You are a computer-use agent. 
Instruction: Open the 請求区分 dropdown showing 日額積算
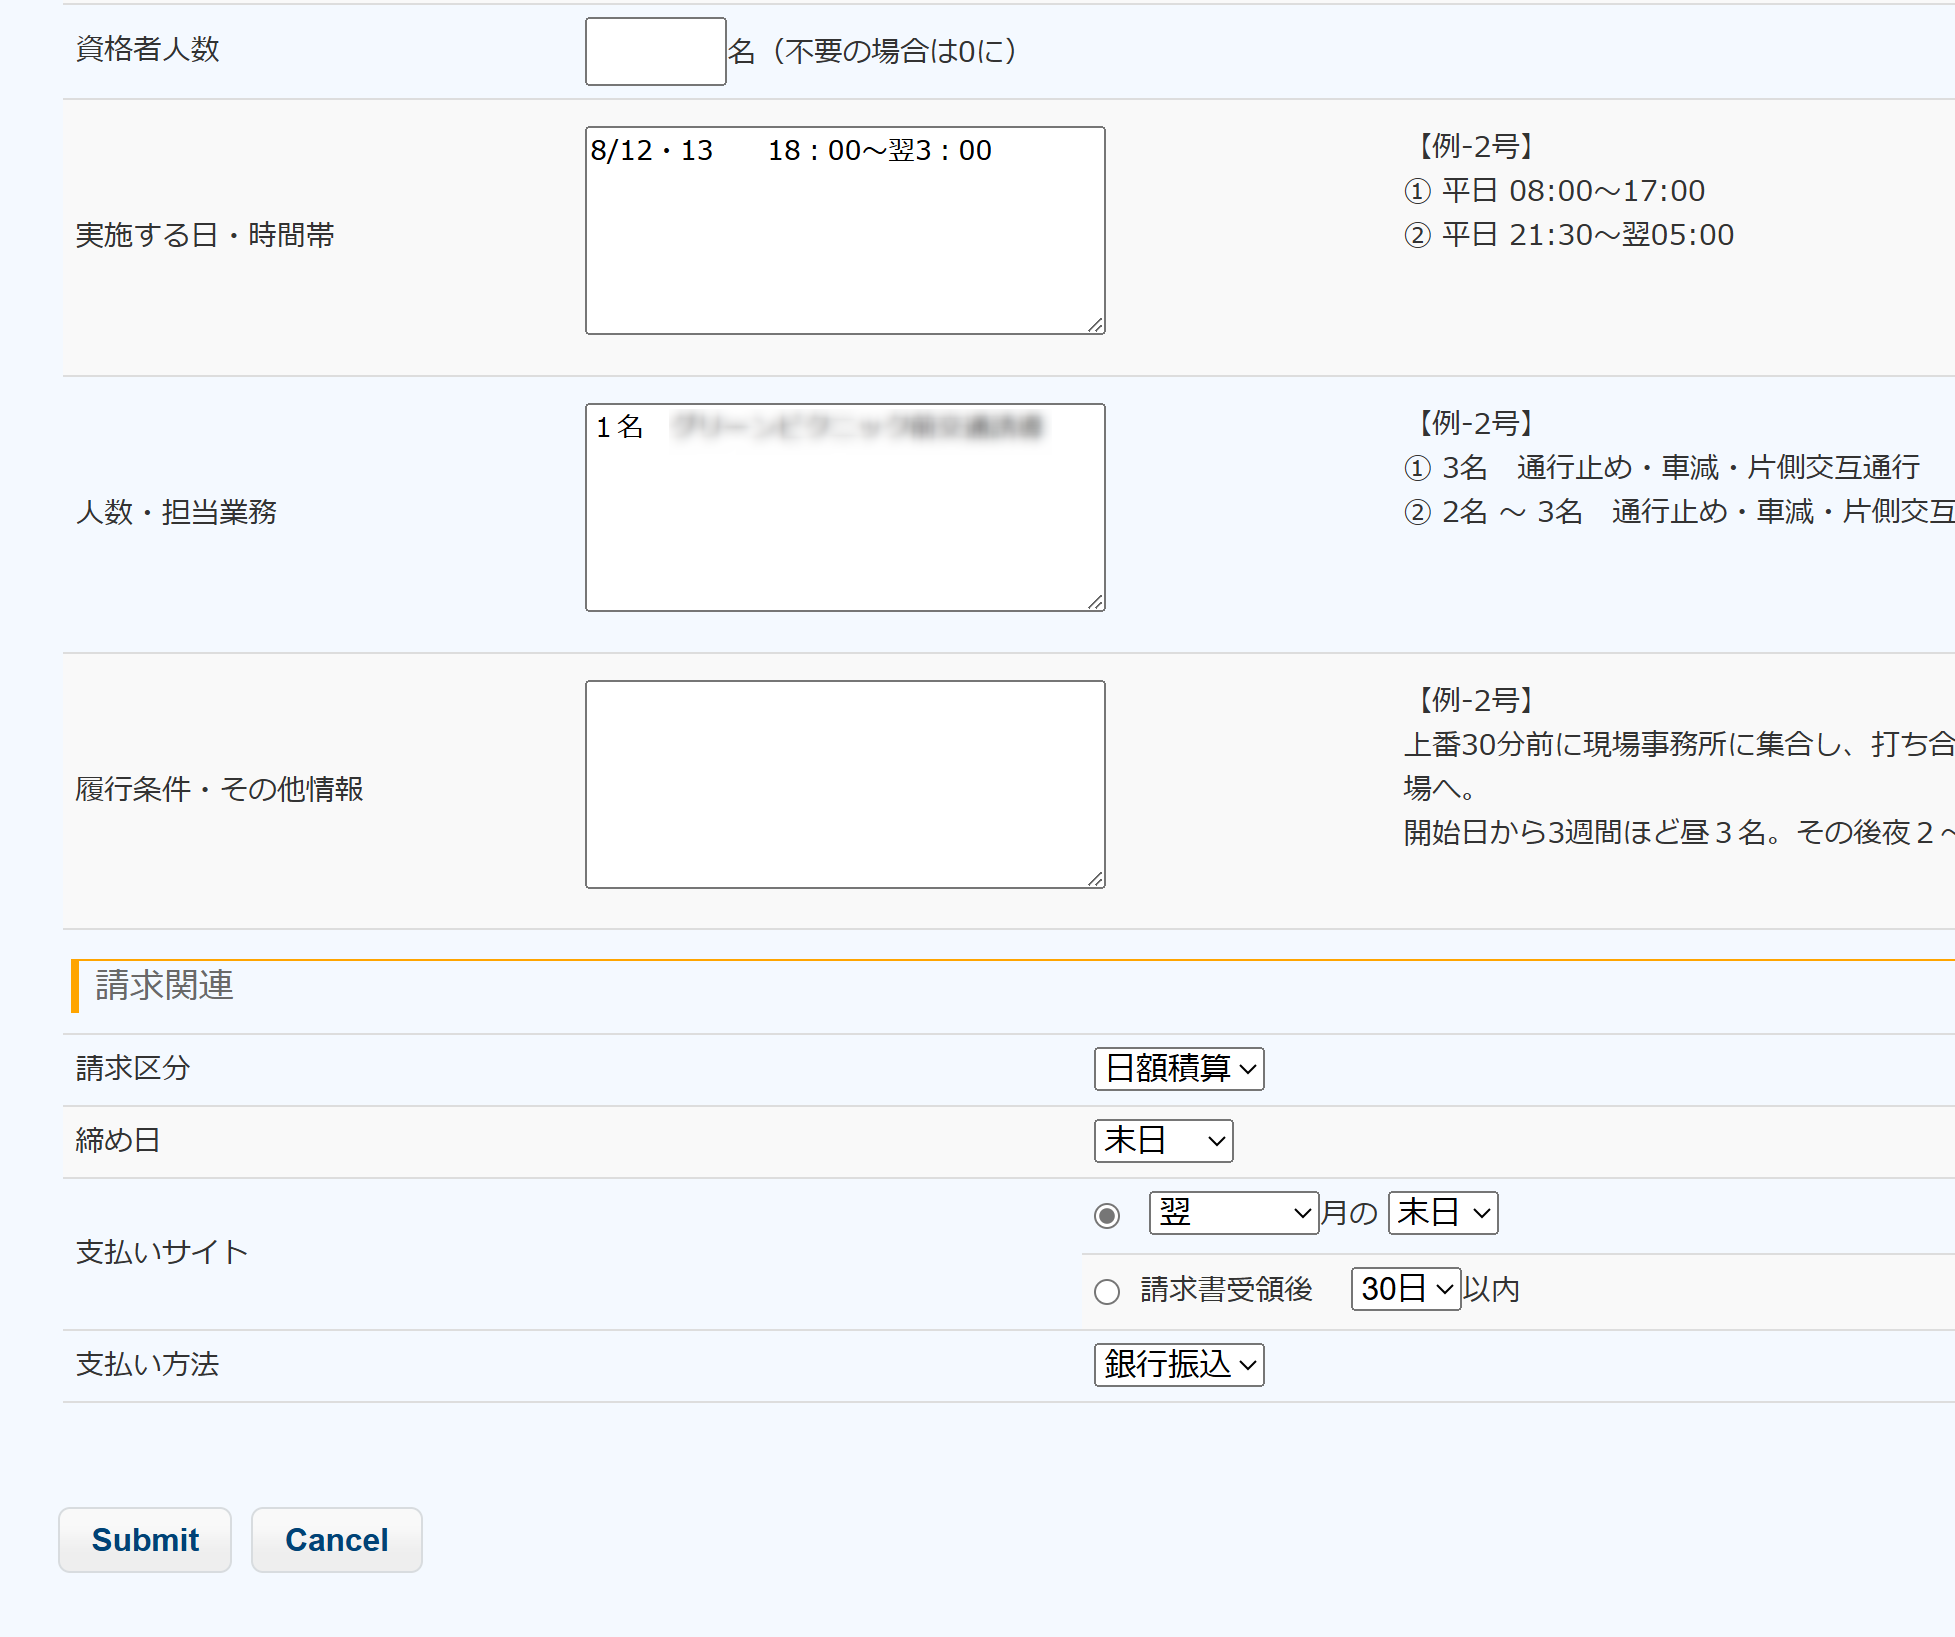click(x=1179, y=1069)
